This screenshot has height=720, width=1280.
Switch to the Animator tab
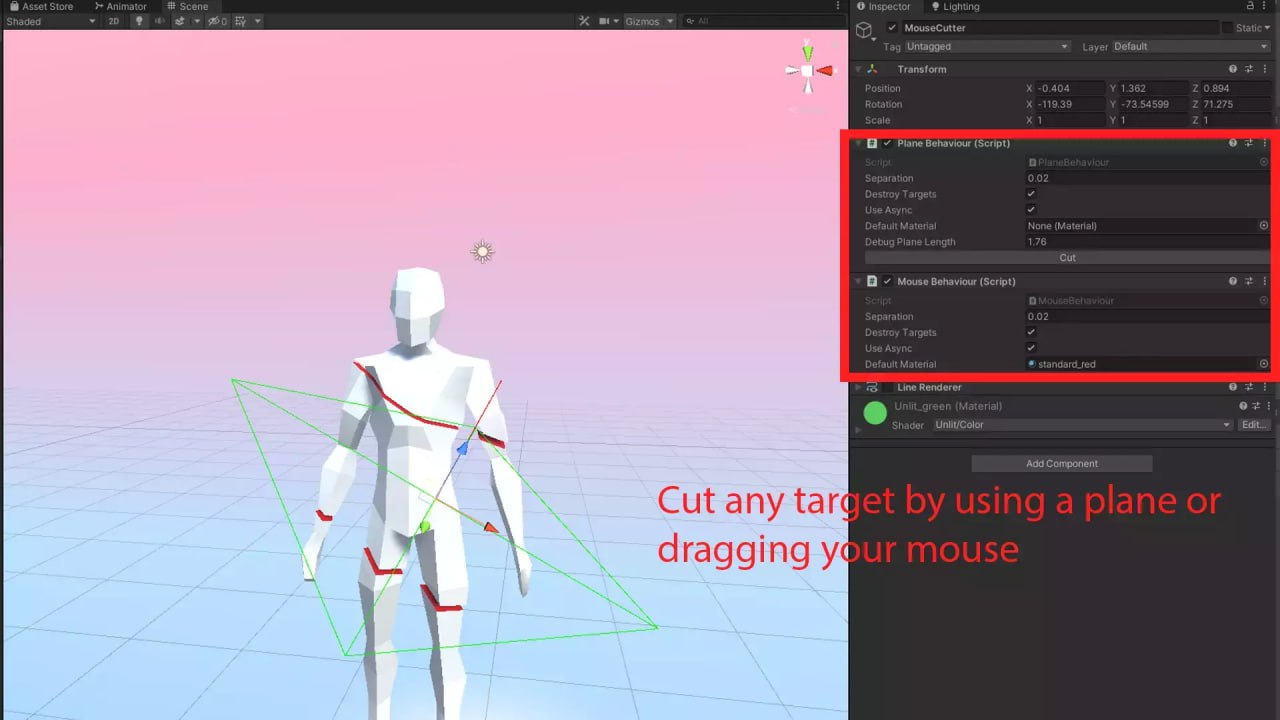coord(119,6)
